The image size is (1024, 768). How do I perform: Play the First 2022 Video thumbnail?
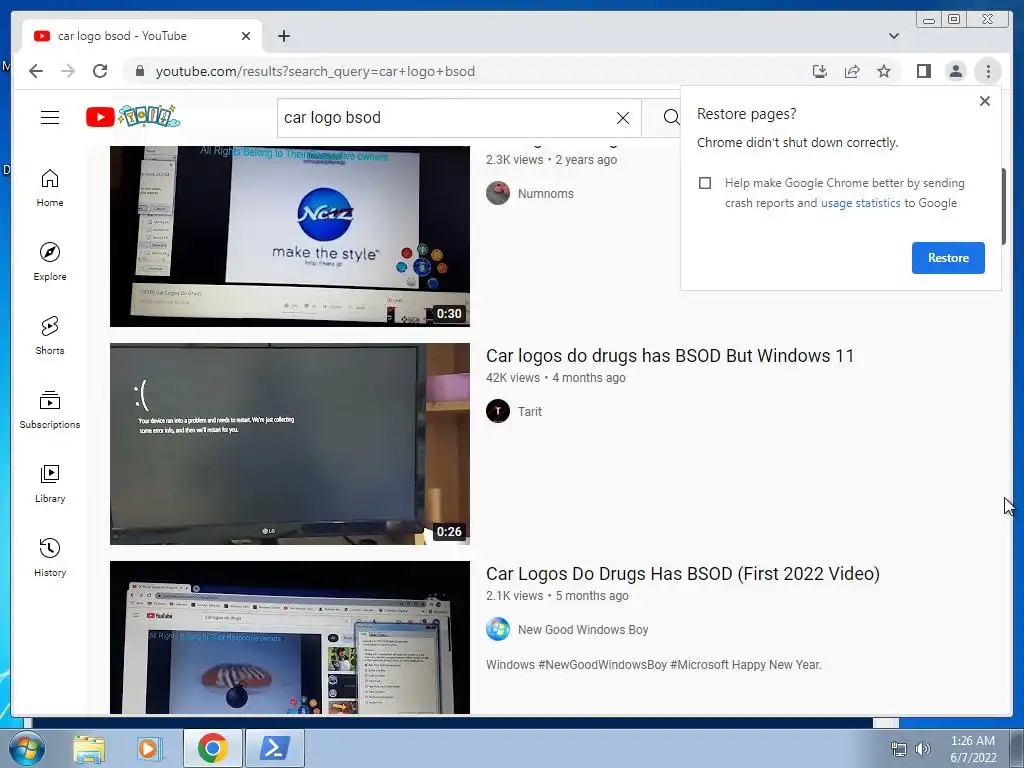[x=289, y=637]
